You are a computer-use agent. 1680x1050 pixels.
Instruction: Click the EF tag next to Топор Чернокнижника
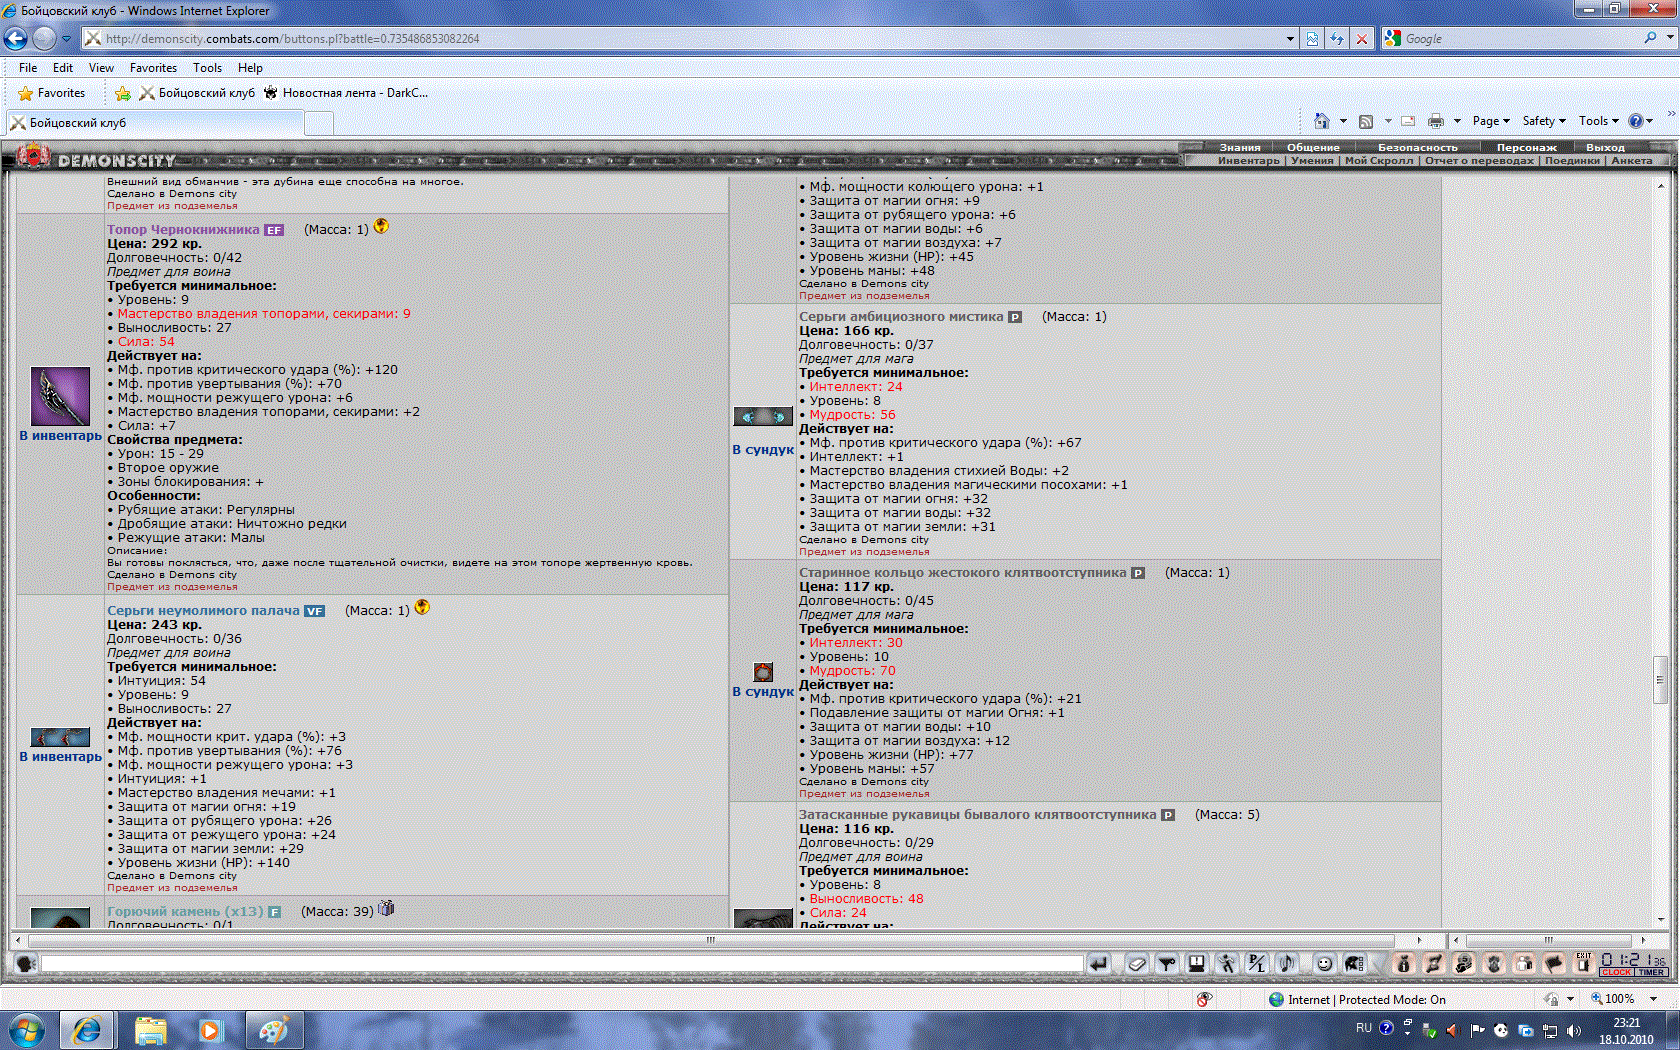pos(274,230)
